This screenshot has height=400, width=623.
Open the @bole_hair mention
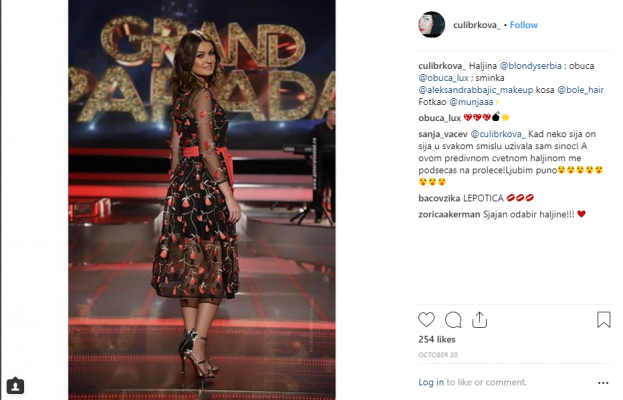pyautogui.click(x=580, y=90)
